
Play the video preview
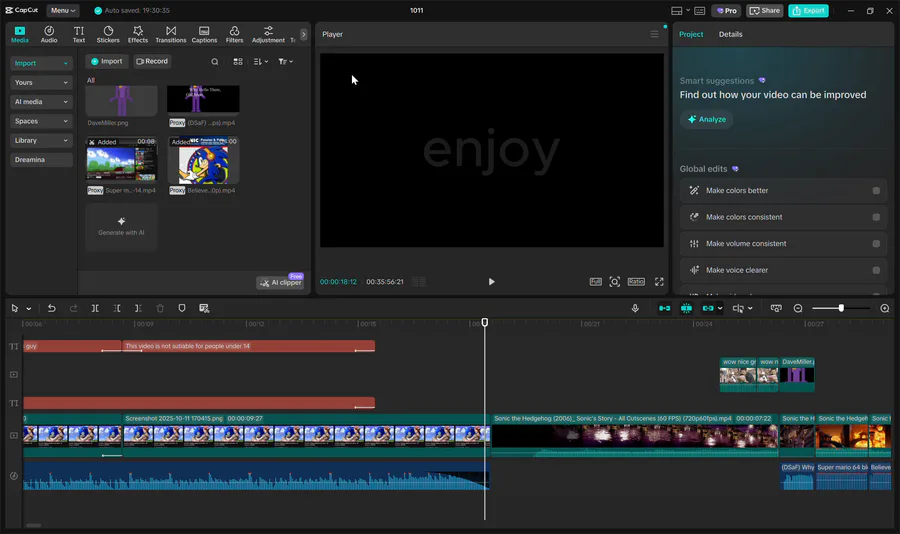pos(491,282)
